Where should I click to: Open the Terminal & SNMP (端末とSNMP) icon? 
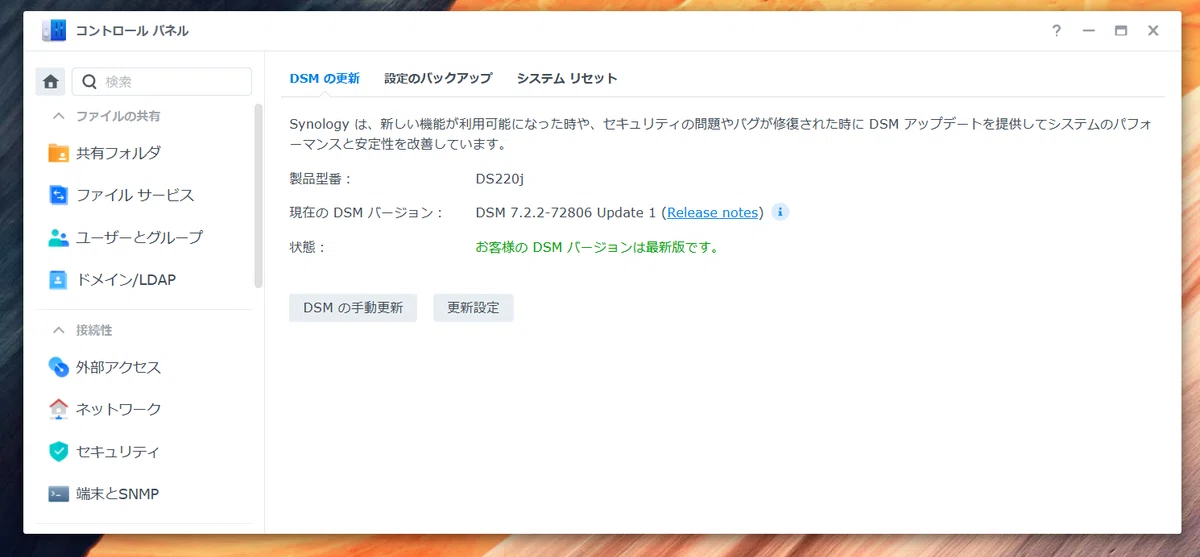coord(59,493)
